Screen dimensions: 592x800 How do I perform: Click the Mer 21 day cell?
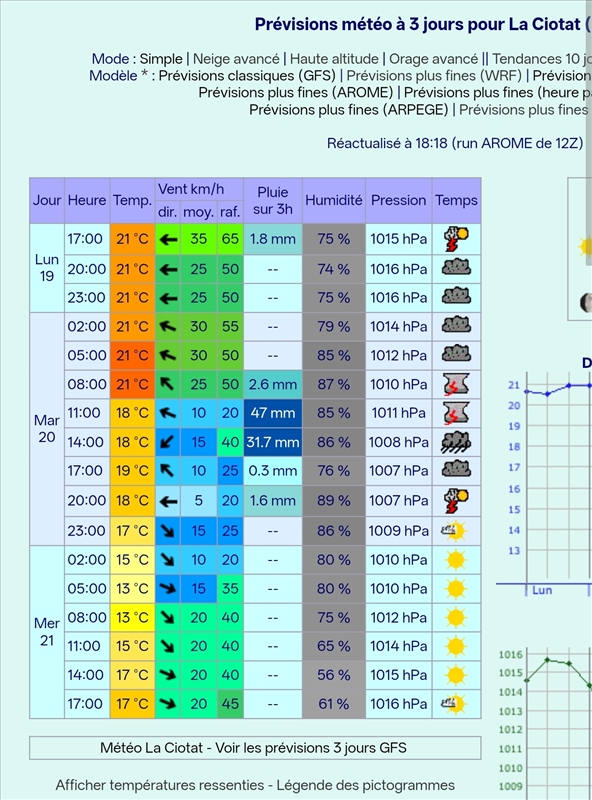click(x=47, y=632)
